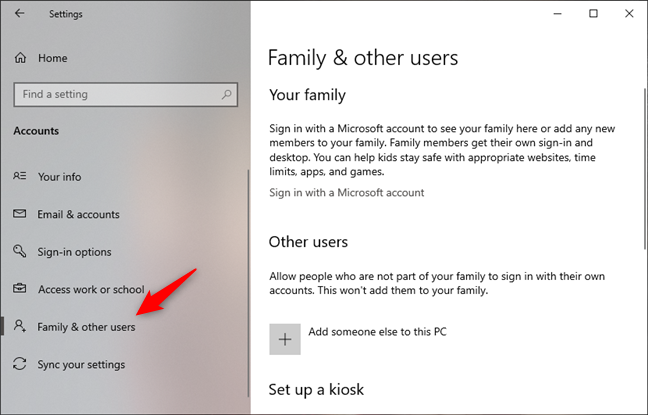Click the sidebar vertical scrollbar
Screen dimensions: 648x415
coord(248,283)
